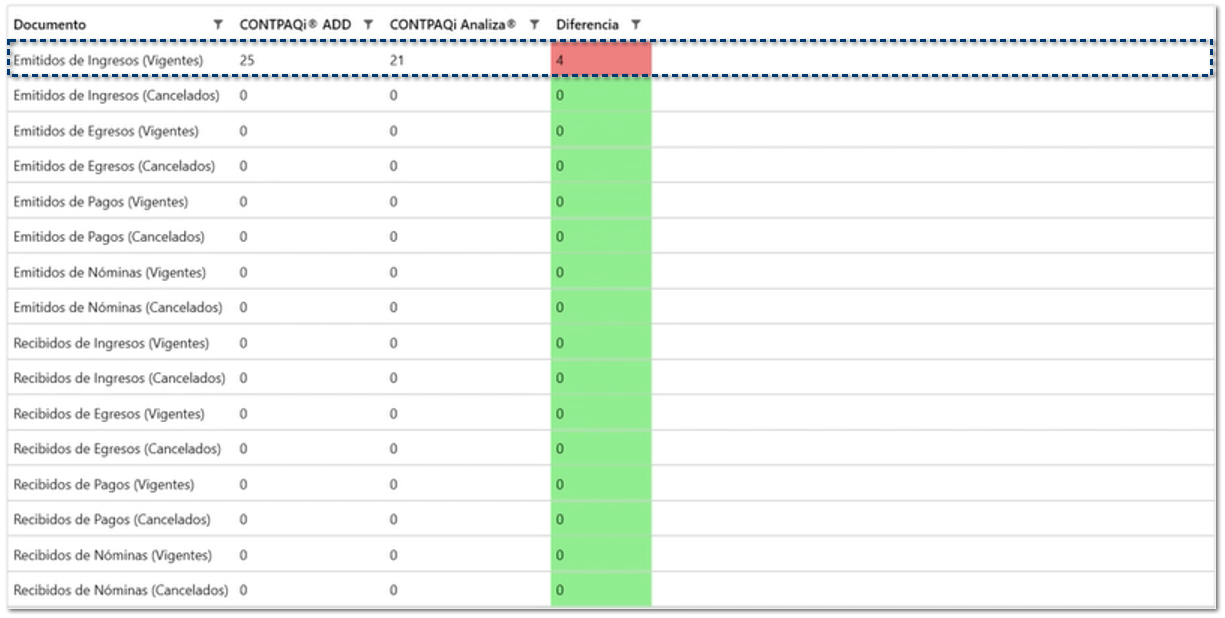Select the Recibidos de Nóminas (Vigentes) row
Image resolution: width=1225 pixels, height=618 pixels.
(x=611, y=555)
